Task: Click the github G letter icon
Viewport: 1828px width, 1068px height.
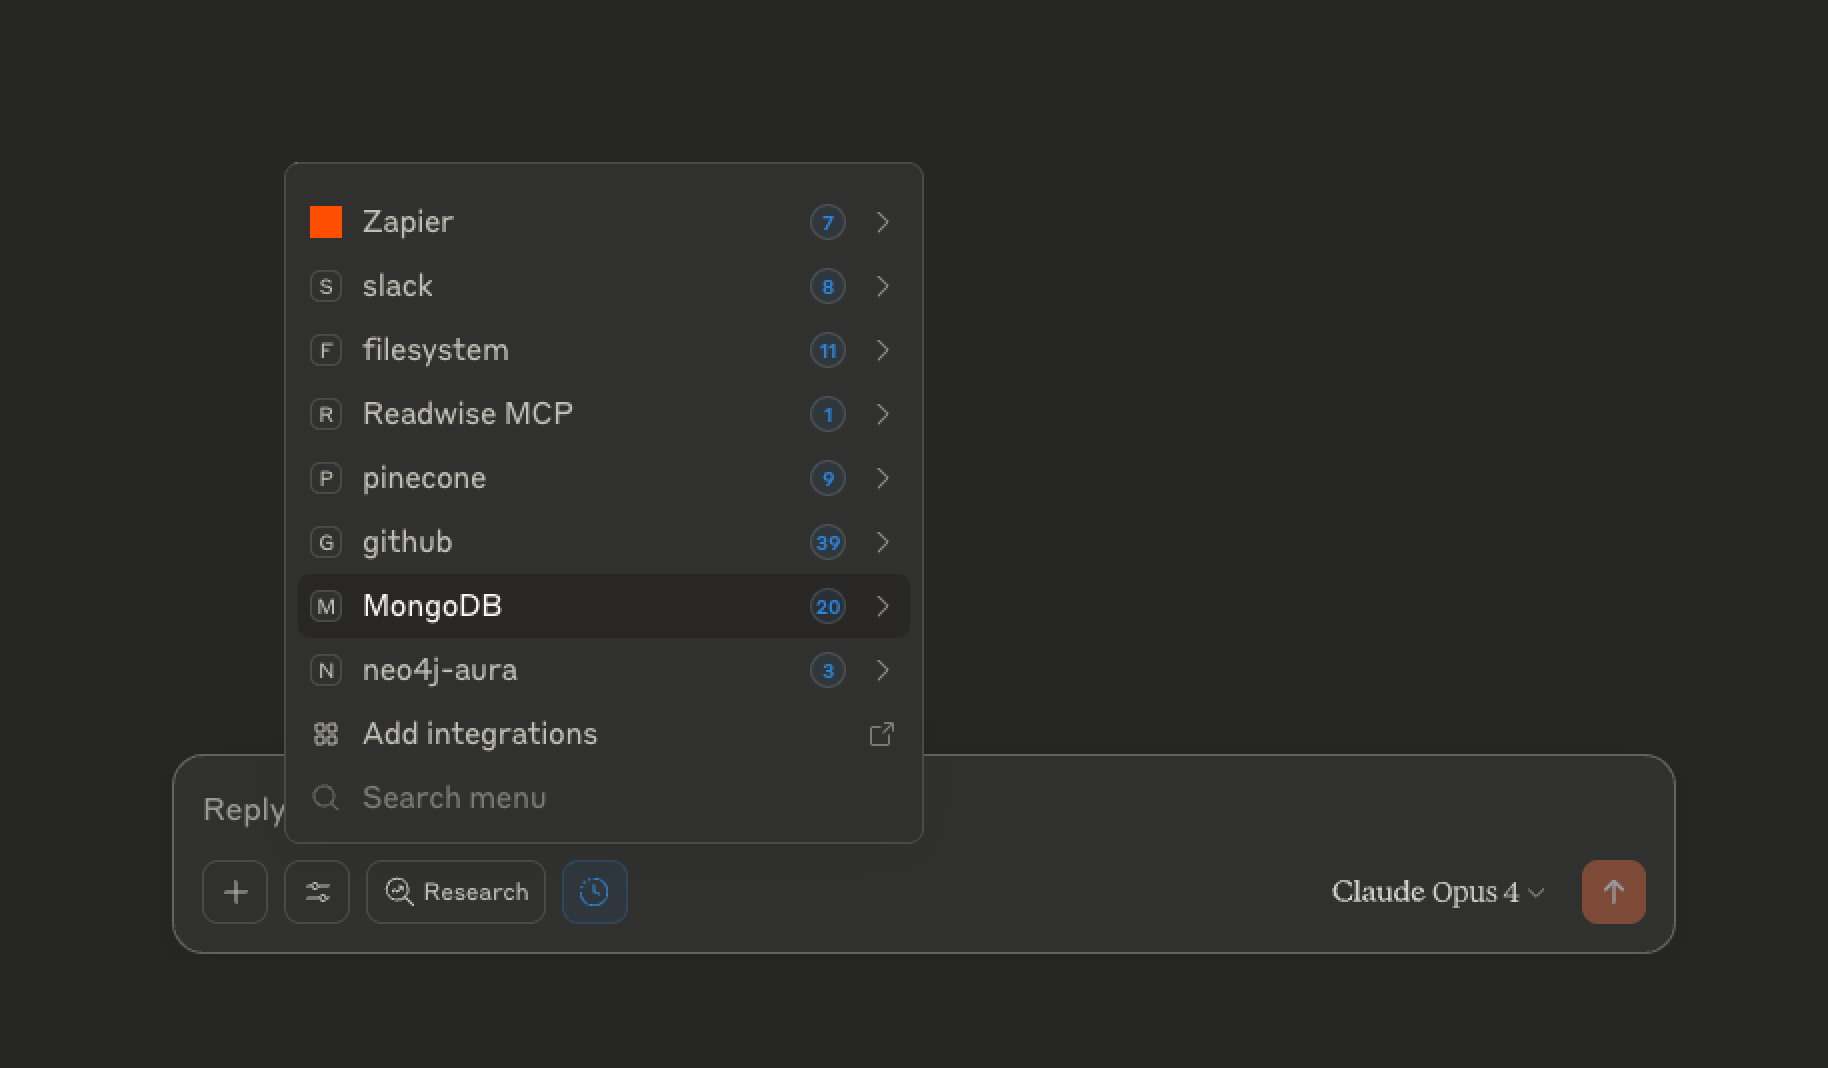Action: click(326, 542)
